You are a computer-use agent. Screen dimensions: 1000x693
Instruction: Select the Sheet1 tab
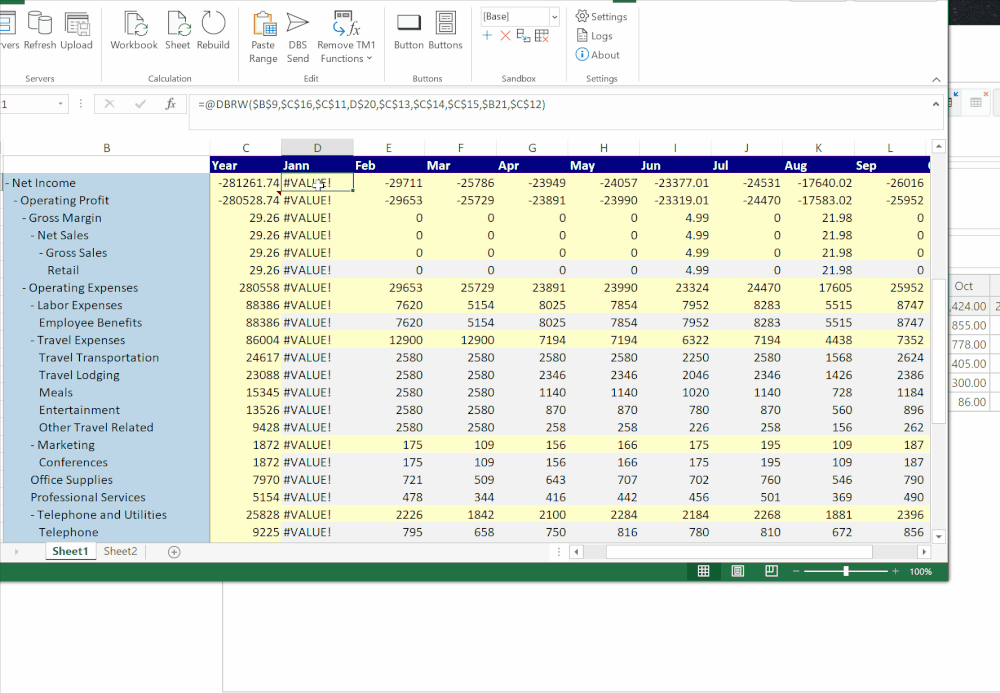pos(70,551)
